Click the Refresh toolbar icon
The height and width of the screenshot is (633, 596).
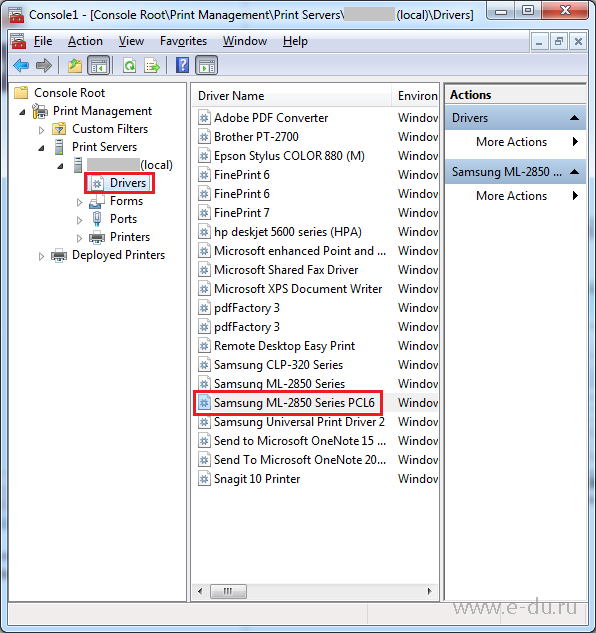[x=130, y=65]
